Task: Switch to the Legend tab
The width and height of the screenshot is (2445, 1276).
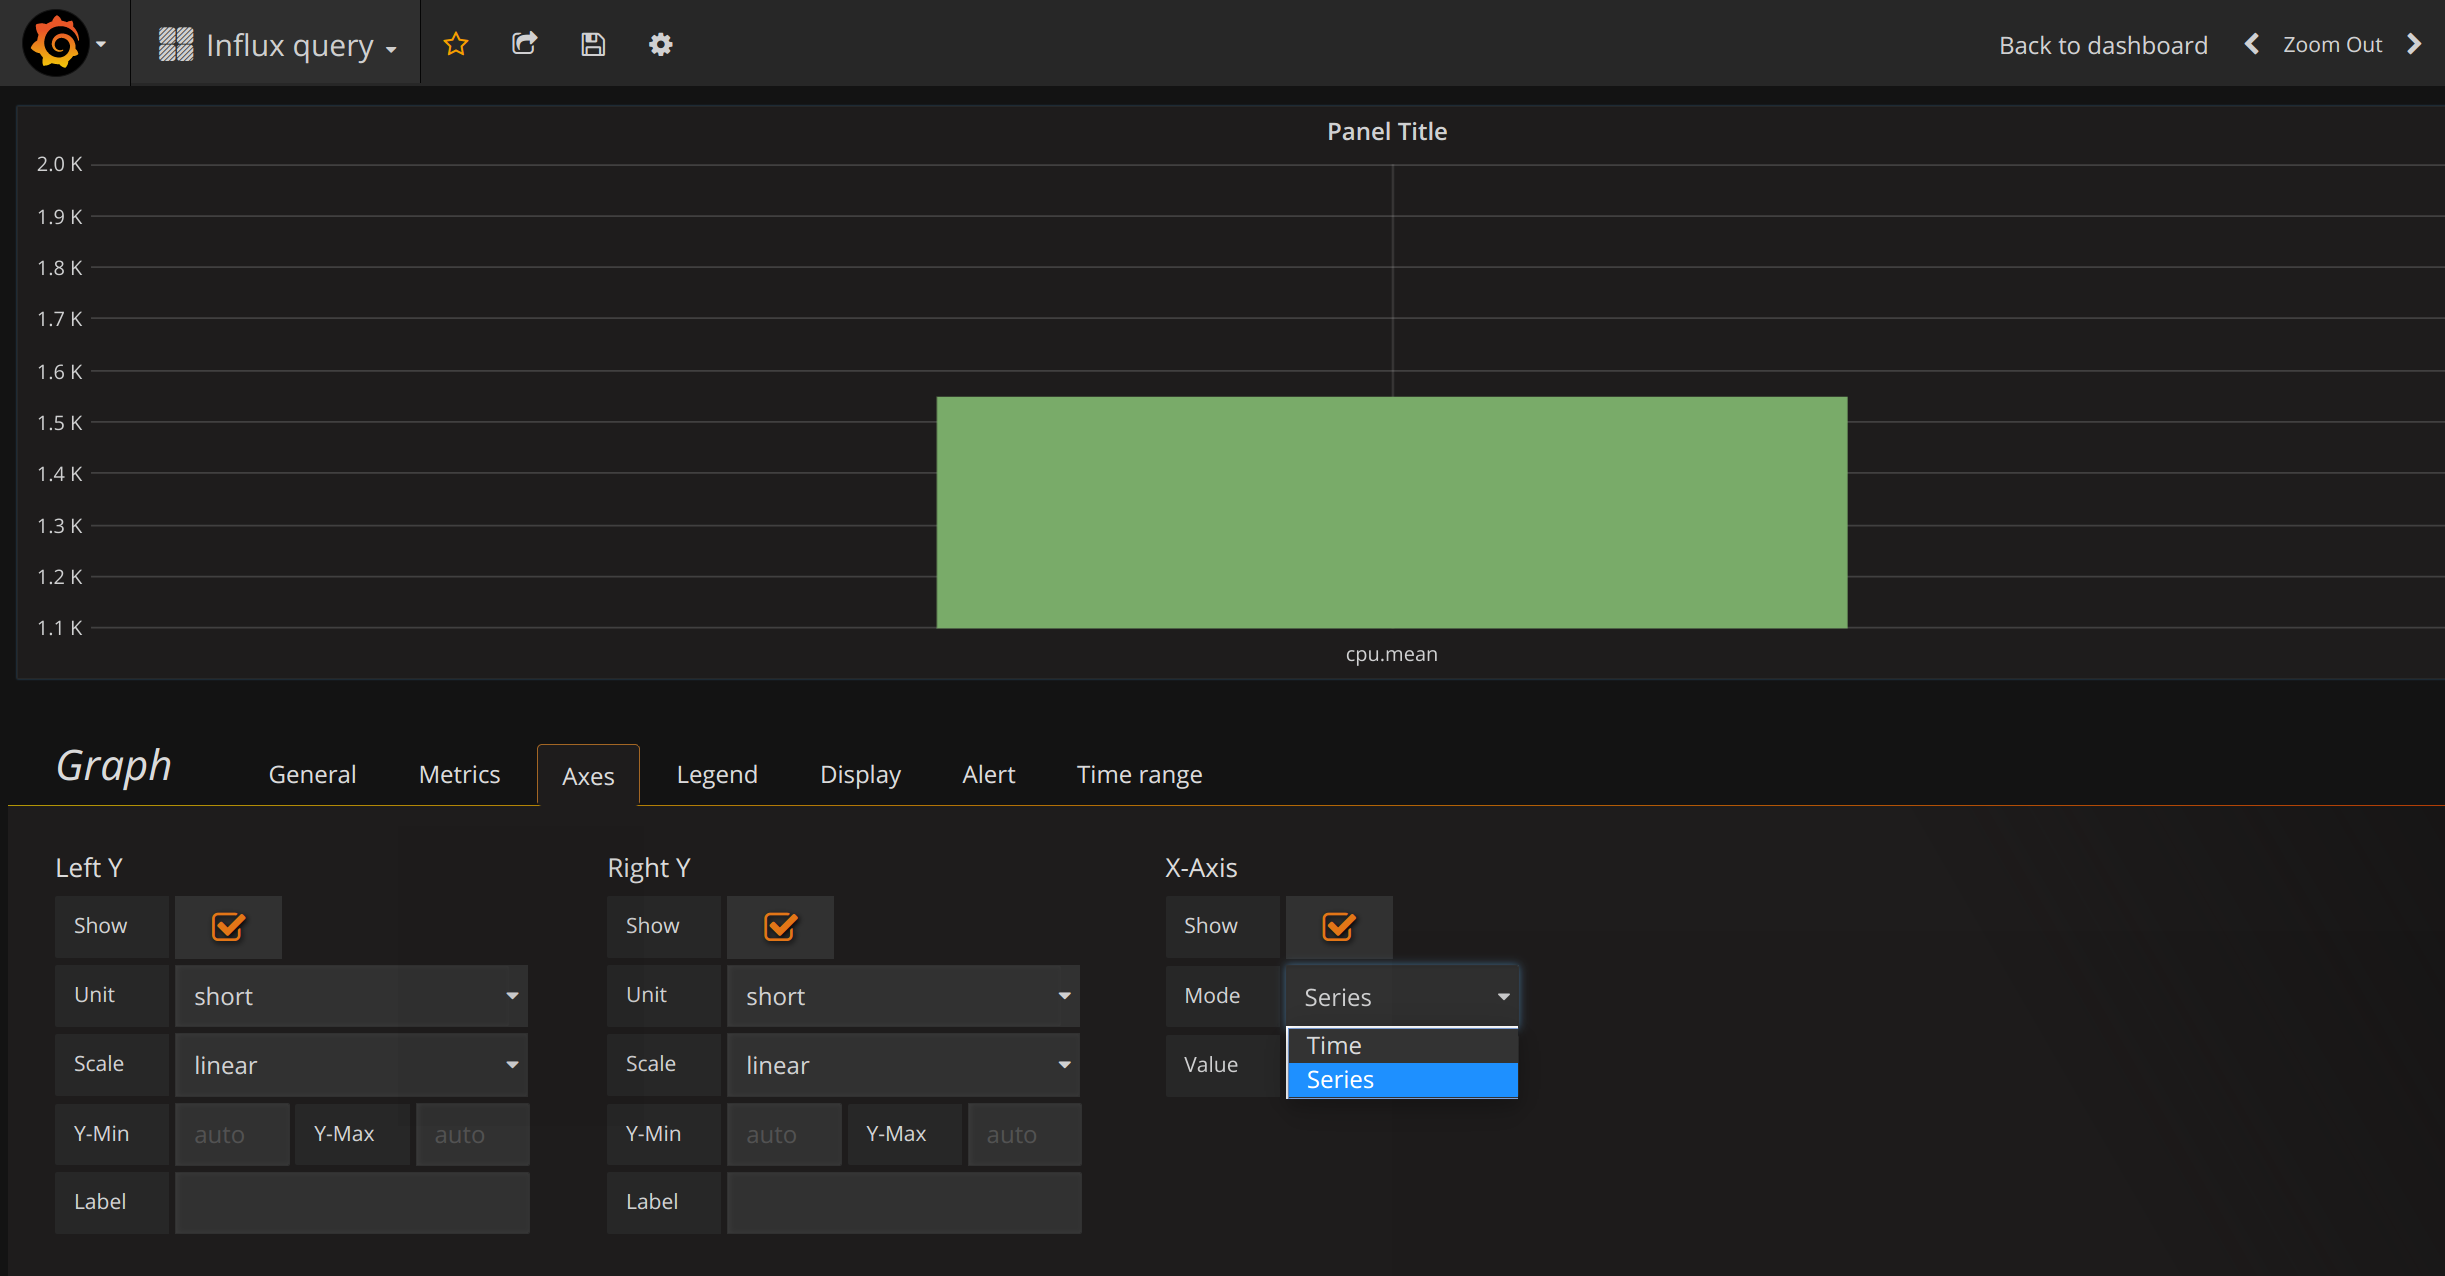Action: coord(716,775)
